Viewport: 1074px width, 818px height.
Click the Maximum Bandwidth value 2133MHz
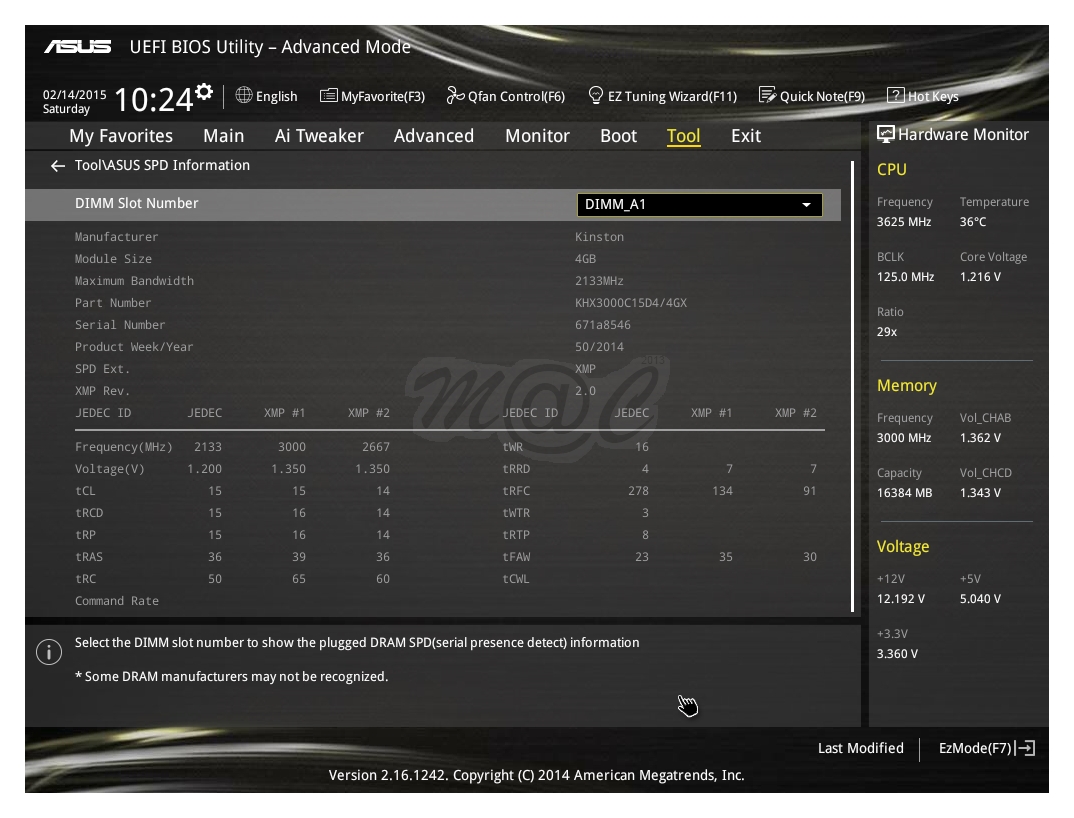[x=599, y=281]
